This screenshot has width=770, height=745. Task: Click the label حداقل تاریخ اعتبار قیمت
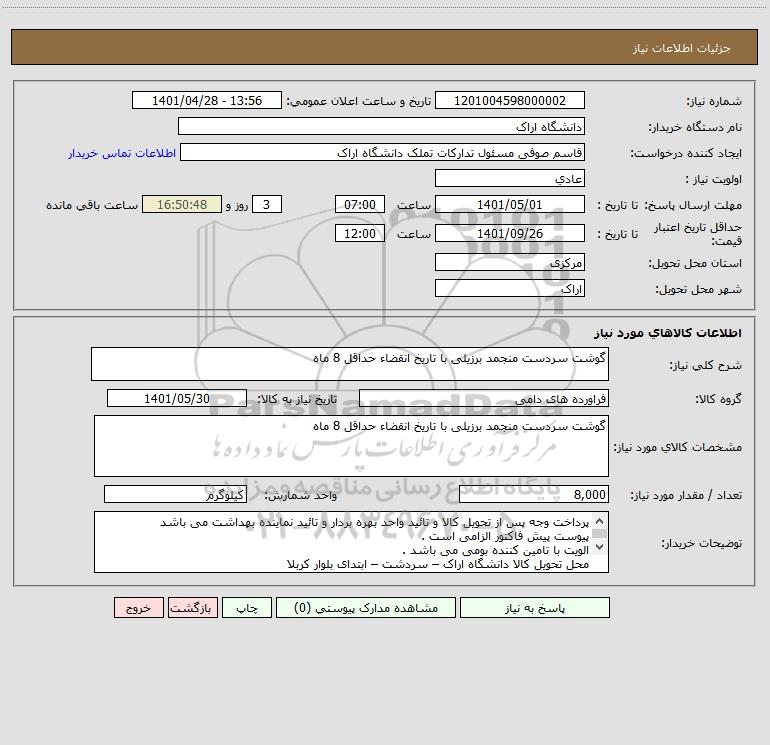pyautogui.click(x=698, y=234)
